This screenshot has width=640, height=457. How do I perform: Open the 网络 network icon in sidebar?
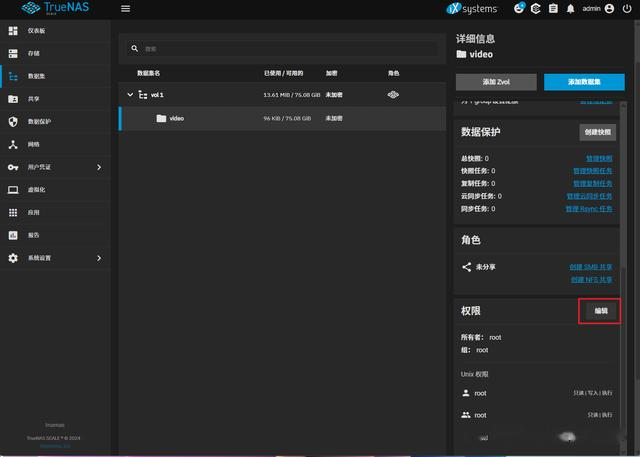tap(13, 144)
